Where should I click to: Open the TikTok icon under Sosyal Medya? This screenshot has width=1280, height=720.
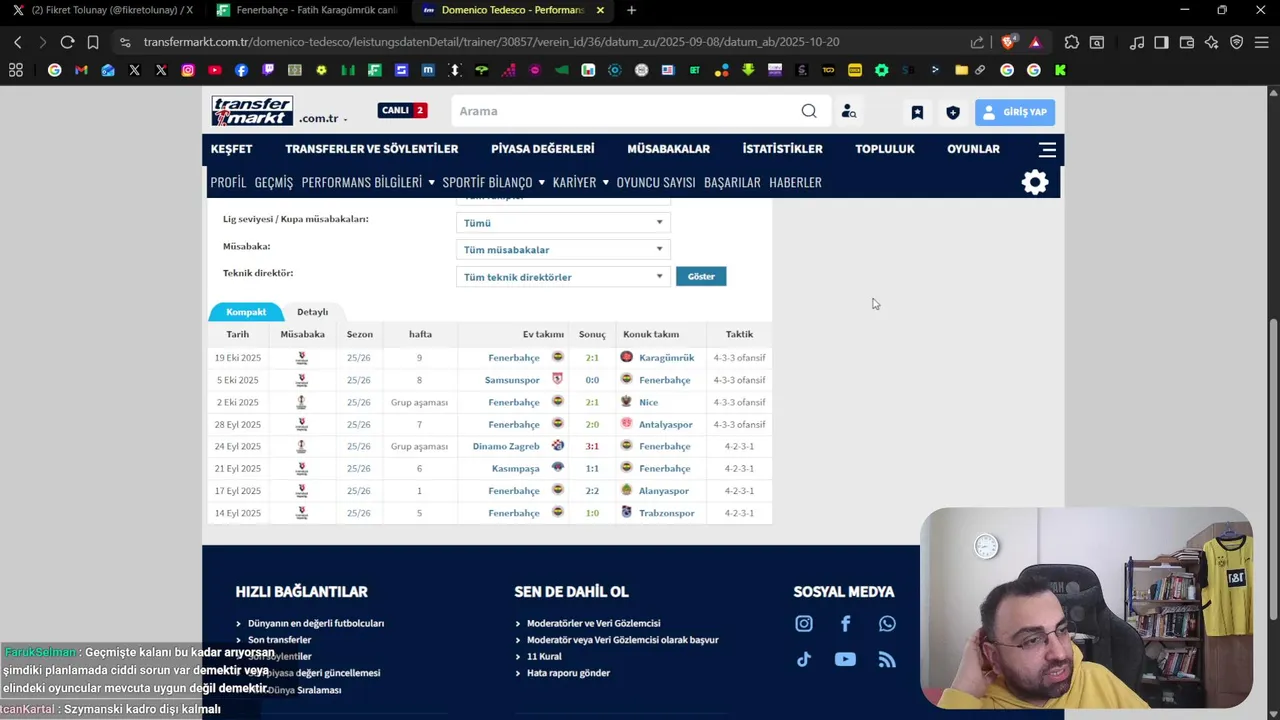(x=804, y=659)
